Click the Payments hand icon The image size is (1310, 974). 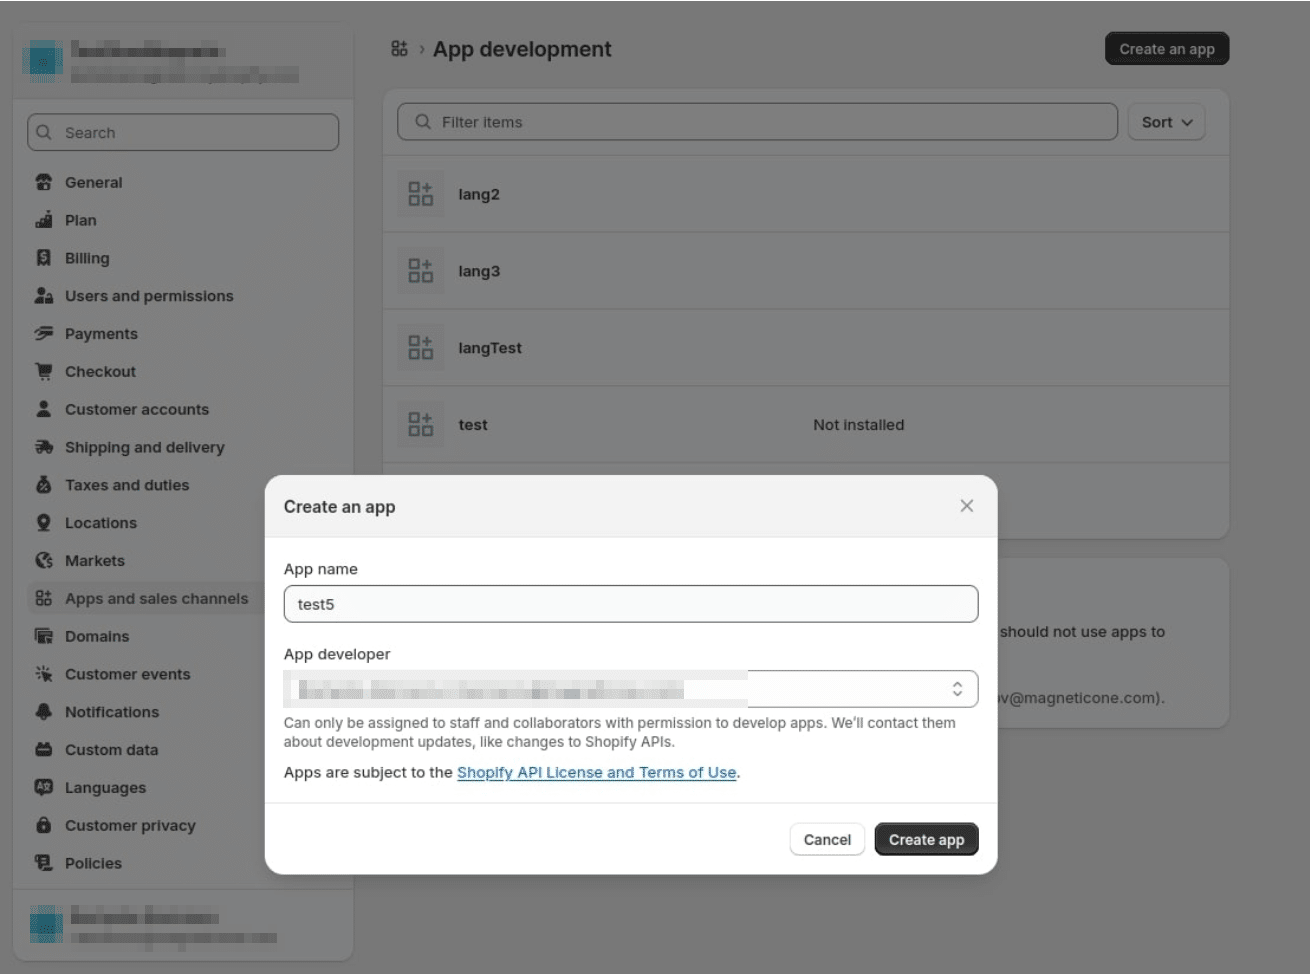pyautogui.click(x=44, y=334)
